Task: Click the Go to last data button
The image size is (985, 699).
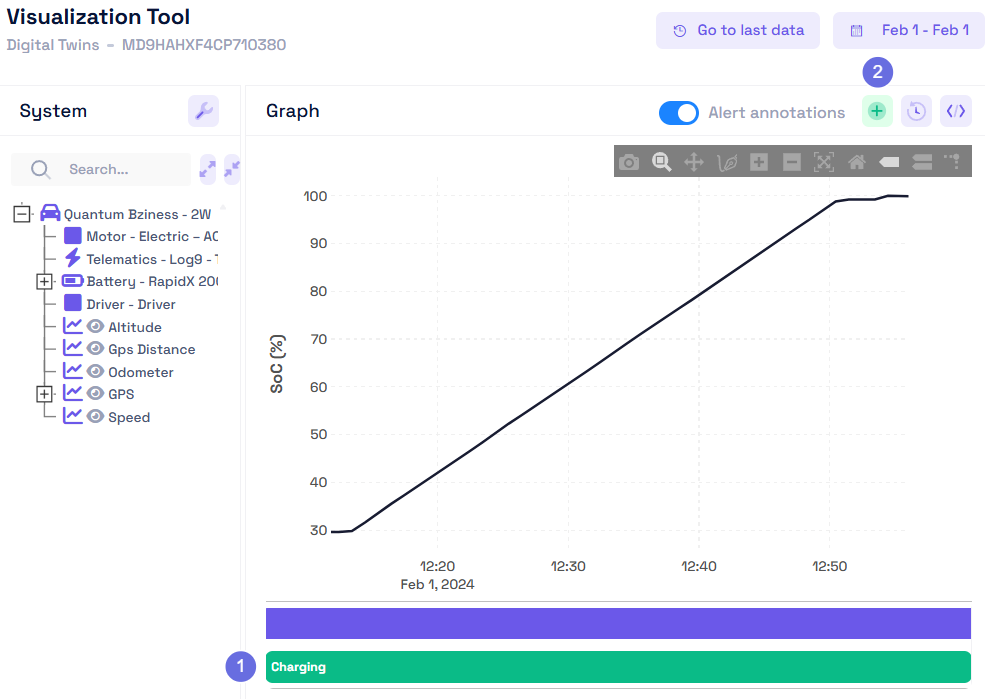Action: pyautogui.click(x=738, y=30)
